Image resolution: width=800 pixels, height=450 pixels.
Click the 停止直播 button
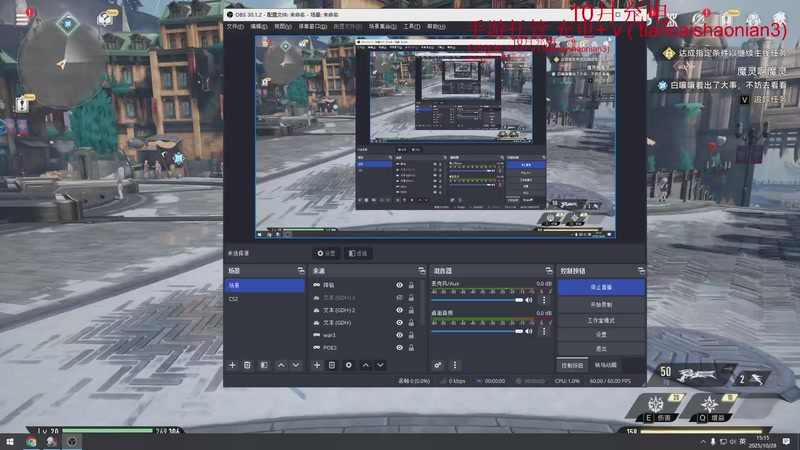pyautogui.click(x=601, y=287)
